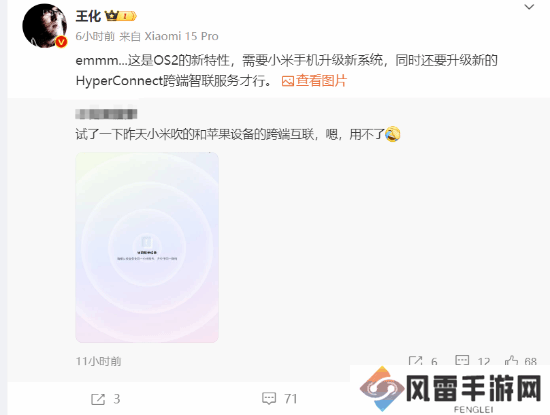This screenshot has height=415, width=550.
Task: Open the quoted post's 12 comments icon
Action: [462, 361]
